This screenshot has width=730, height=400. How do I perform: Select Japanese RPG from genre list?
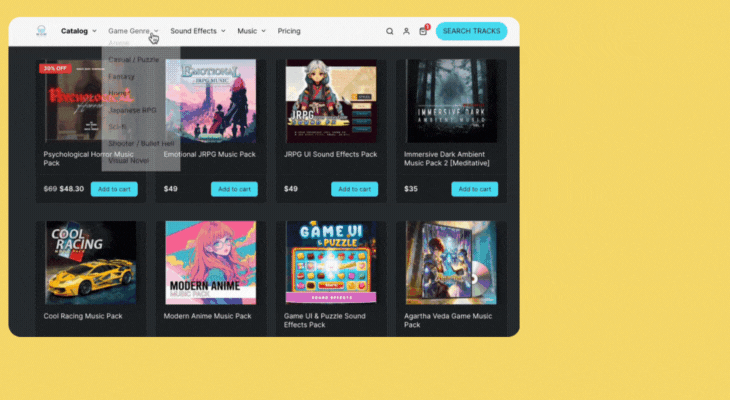point(132,110)
